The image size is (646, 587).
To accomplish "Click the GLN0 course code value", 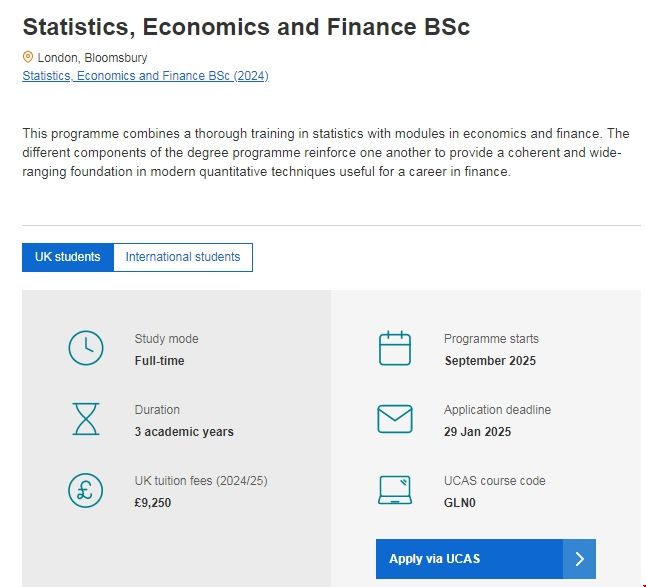I will tap(460, 503).
